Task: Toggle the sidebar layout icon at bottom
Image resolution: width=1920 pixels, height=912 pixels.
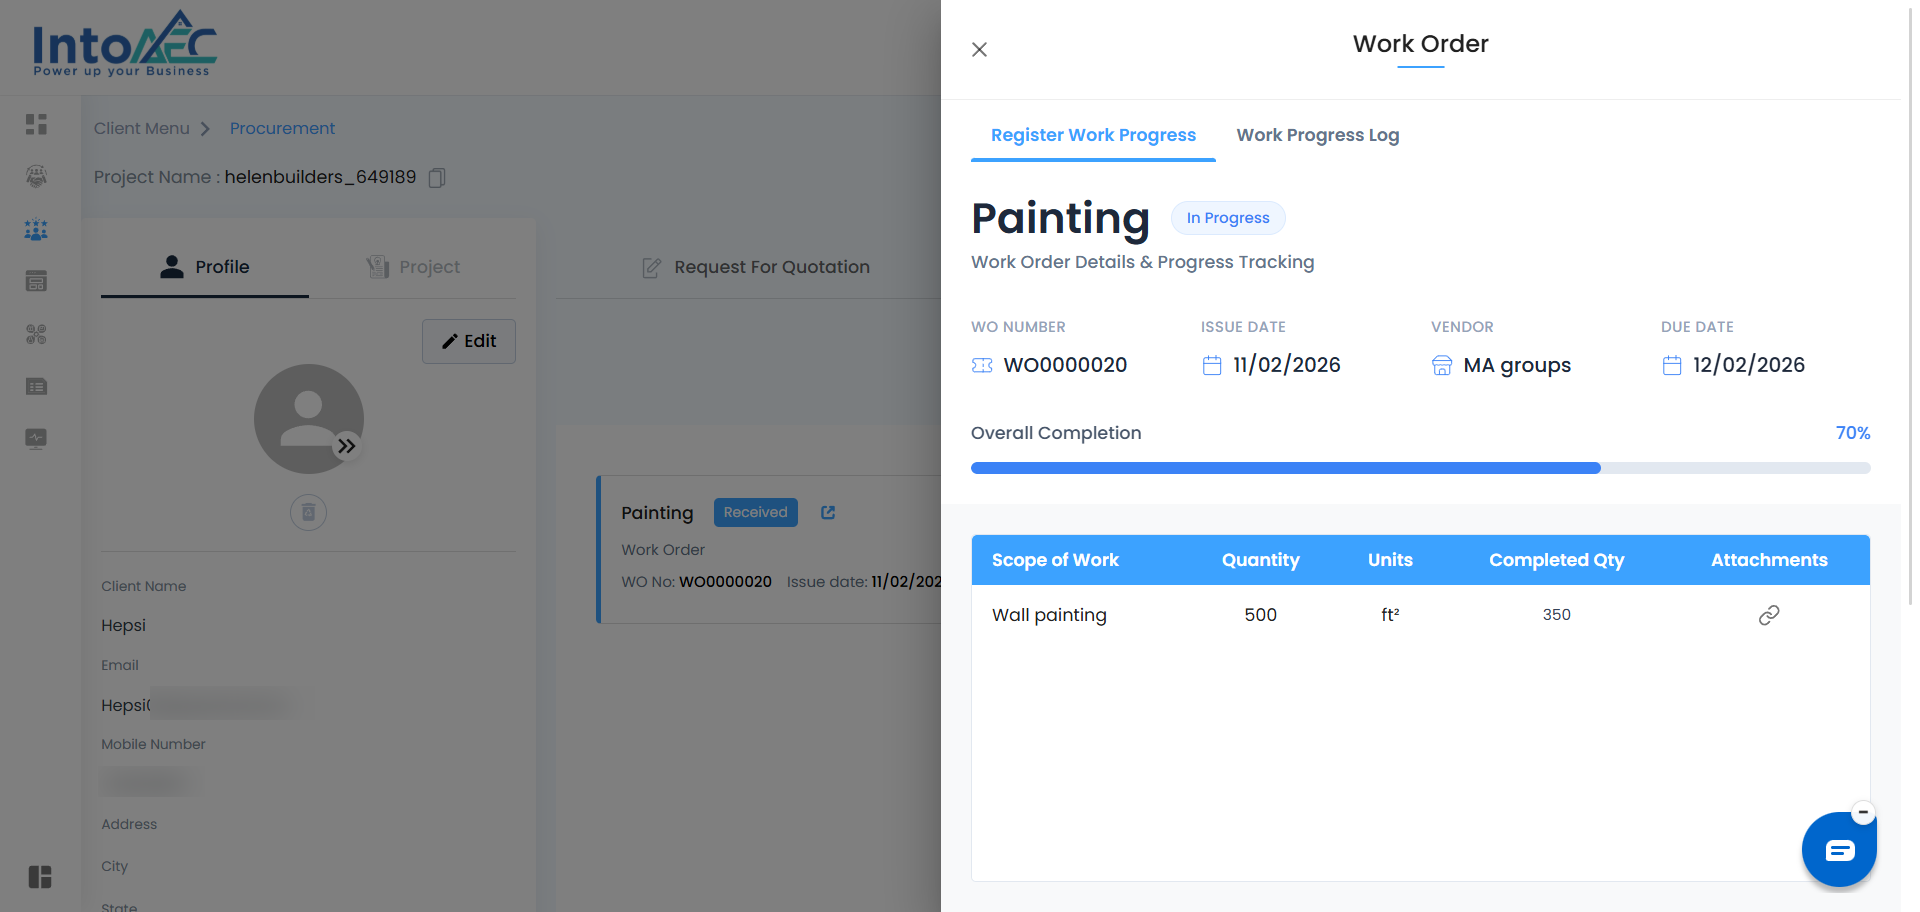Action: pyautogui.click(x=40, y=877)
